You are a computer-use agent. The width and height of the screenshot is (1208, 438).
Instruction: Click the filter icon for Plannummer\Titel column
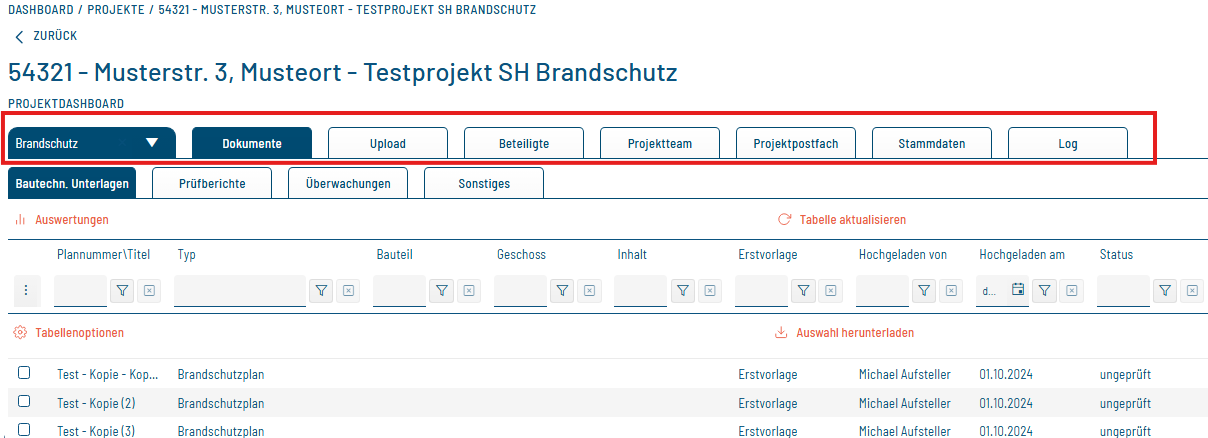click(x=122, y=291)
